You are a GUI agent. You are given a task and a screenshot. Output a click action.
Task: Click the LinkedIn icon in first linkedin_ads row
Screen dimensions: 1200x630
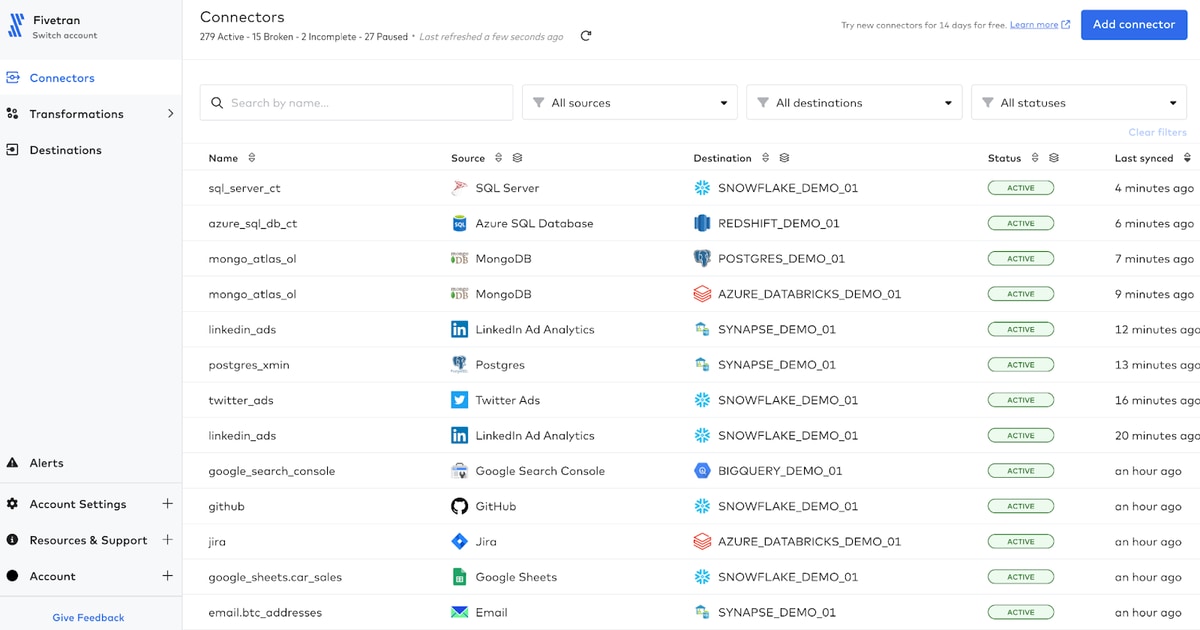(x=459, y=329)
